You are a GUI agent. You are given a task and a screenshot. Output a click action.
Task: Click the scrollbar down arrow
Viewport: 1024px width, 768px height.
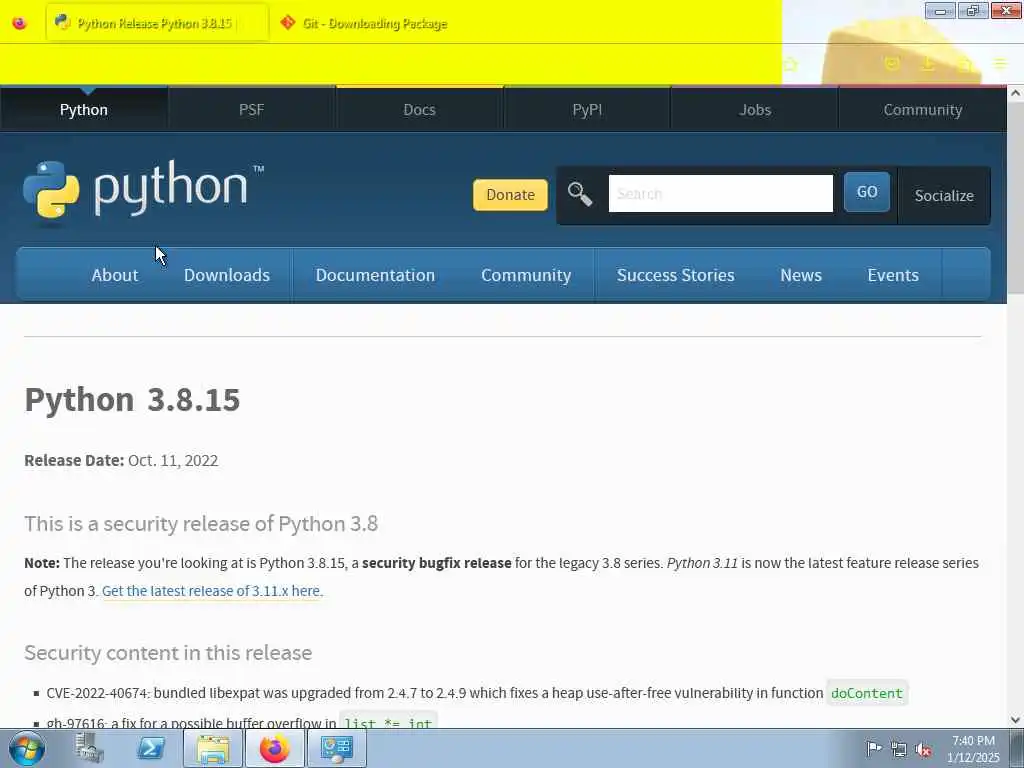click(1015, 720)
